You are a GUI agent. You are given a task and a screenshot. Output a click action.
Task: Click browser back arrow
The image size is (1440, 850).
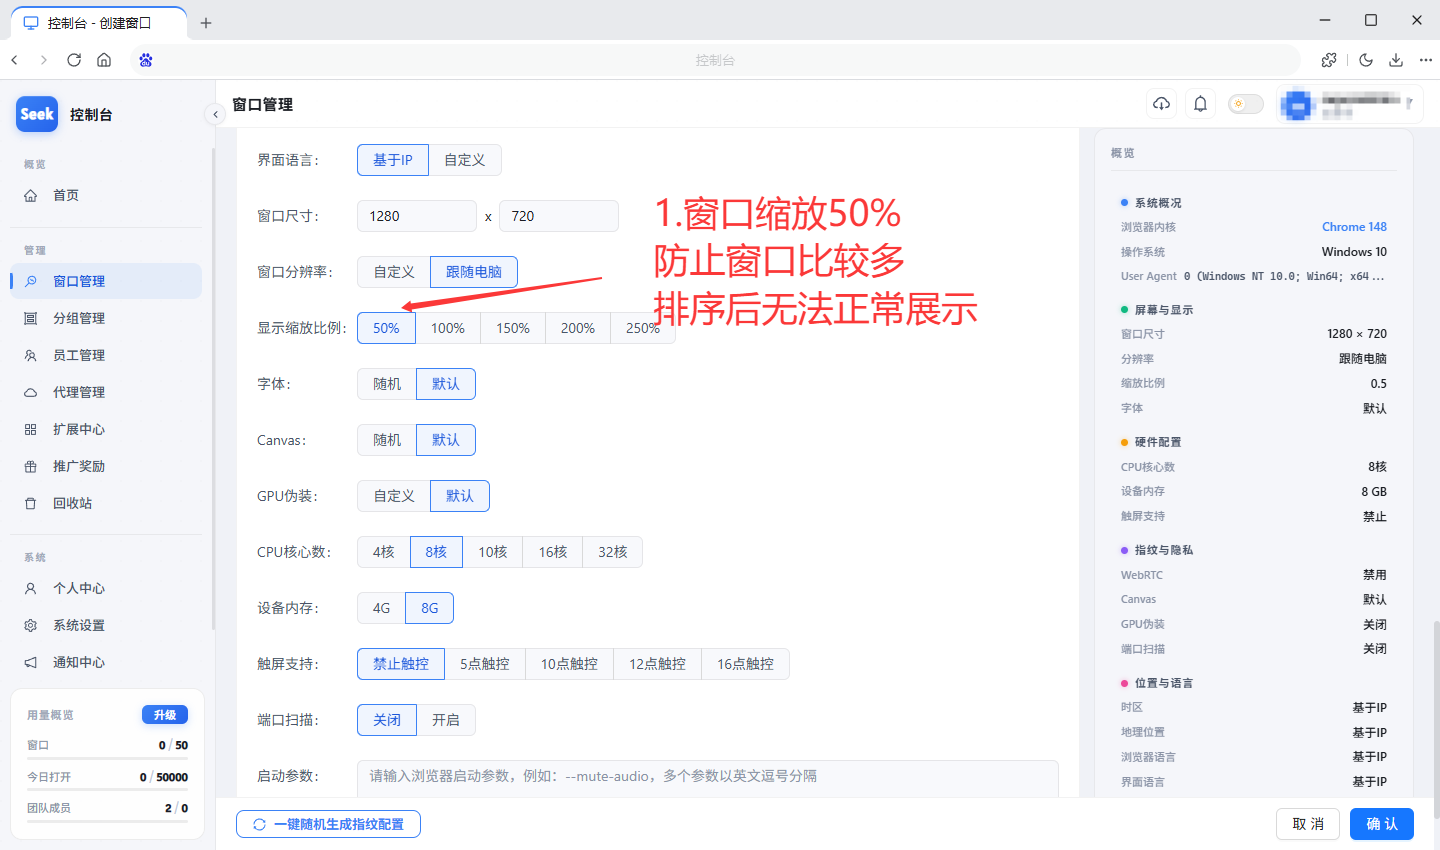coord(15,60)
